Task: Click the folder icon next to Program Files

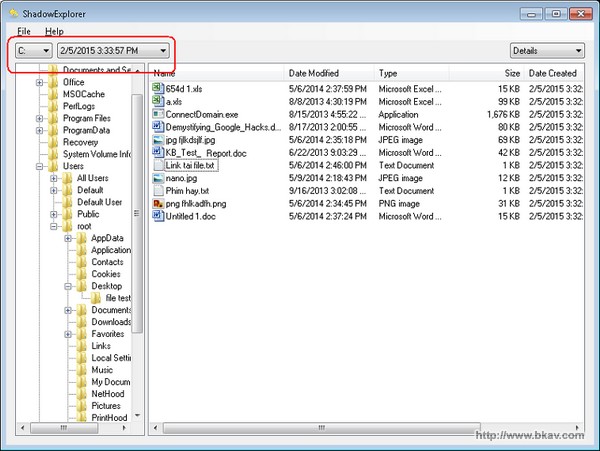Action: pyautogui.click(x=54, y=118)
